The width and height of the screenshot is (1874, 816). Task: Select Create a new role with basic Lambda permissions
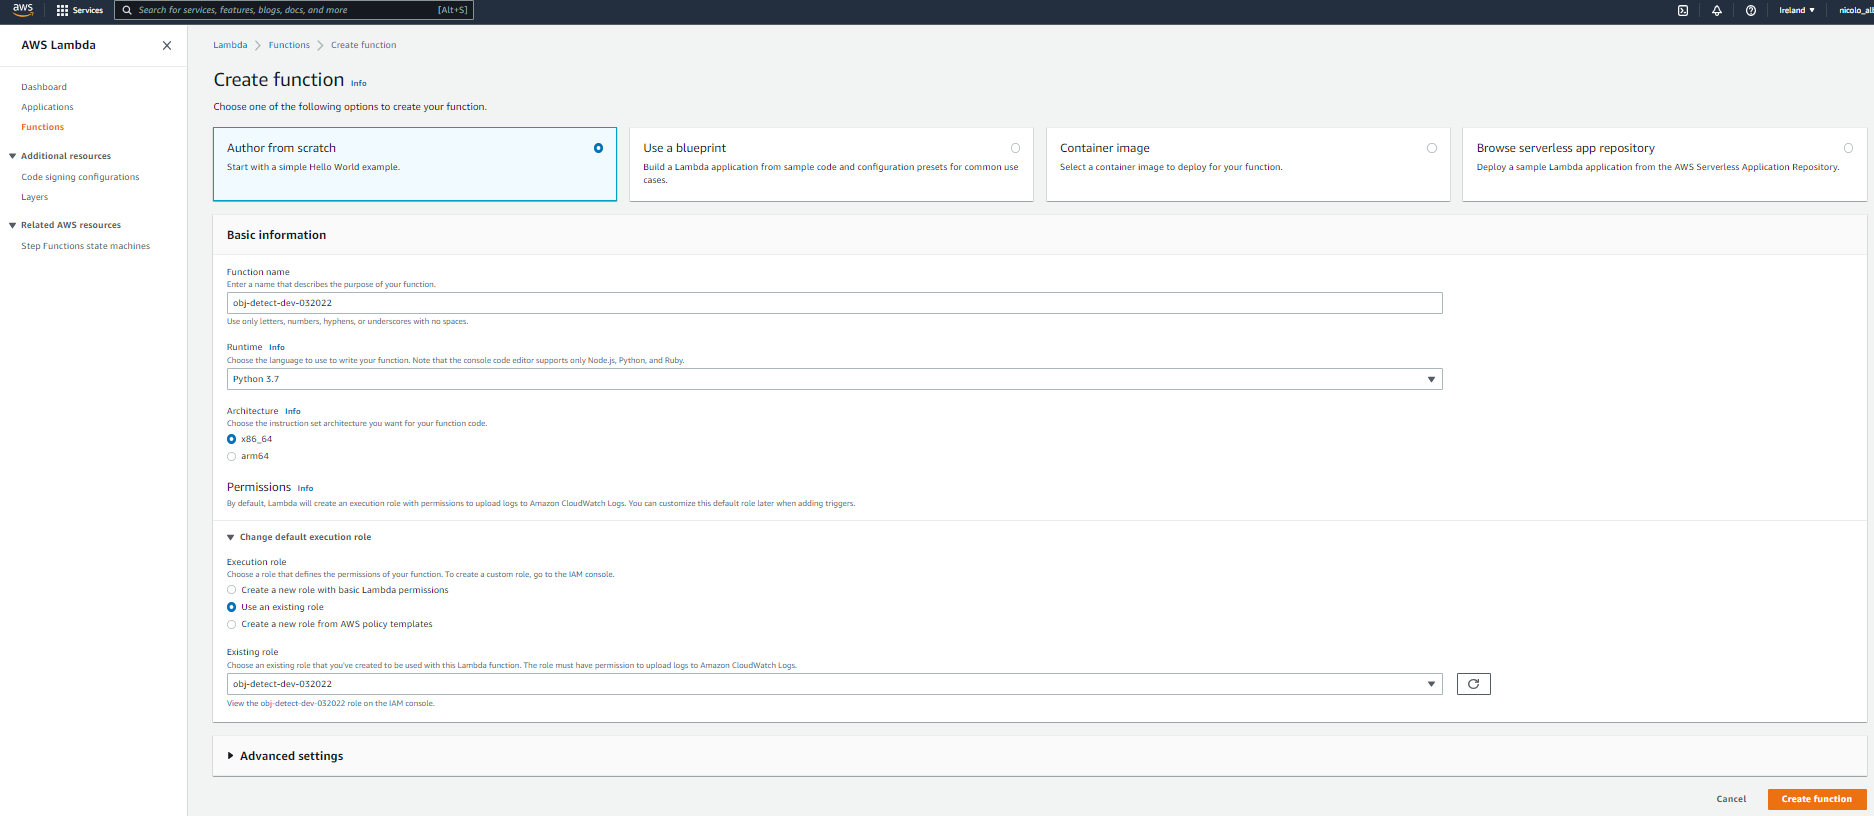pyautogui.click(x=232, y=590)
